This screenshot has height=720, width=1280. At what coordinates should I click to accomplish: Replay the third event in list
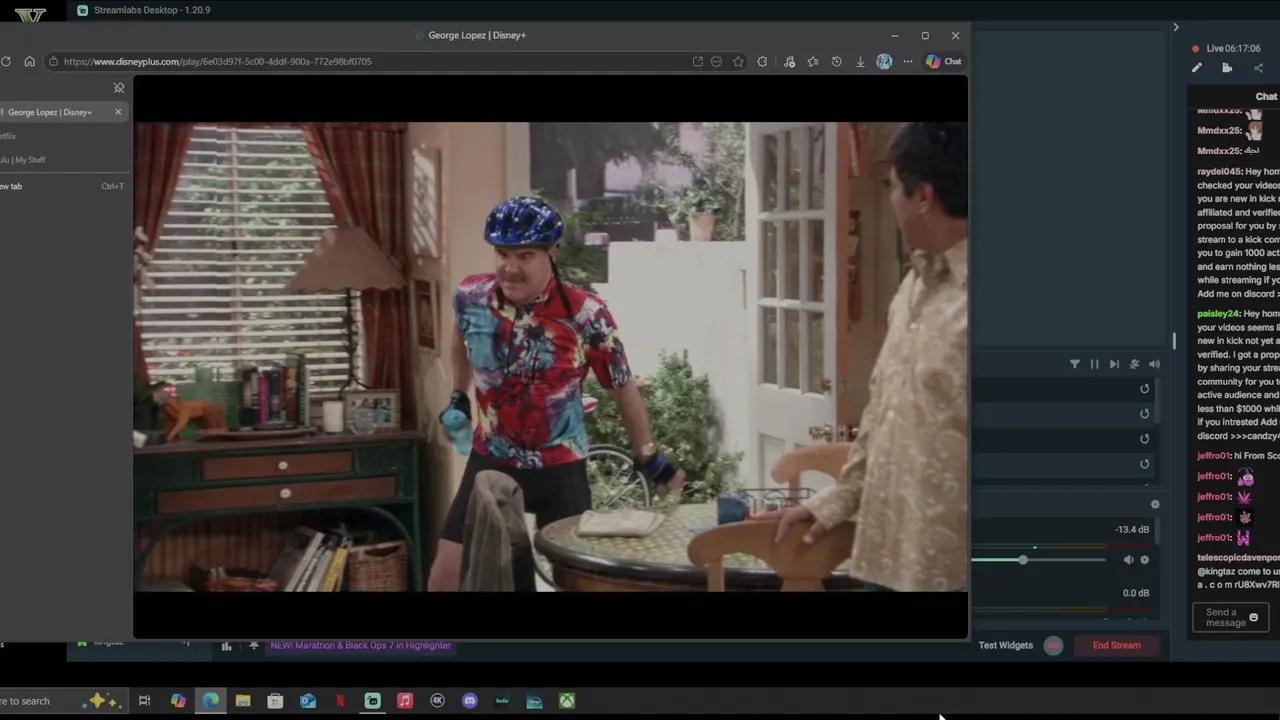tap(1145, 439)
